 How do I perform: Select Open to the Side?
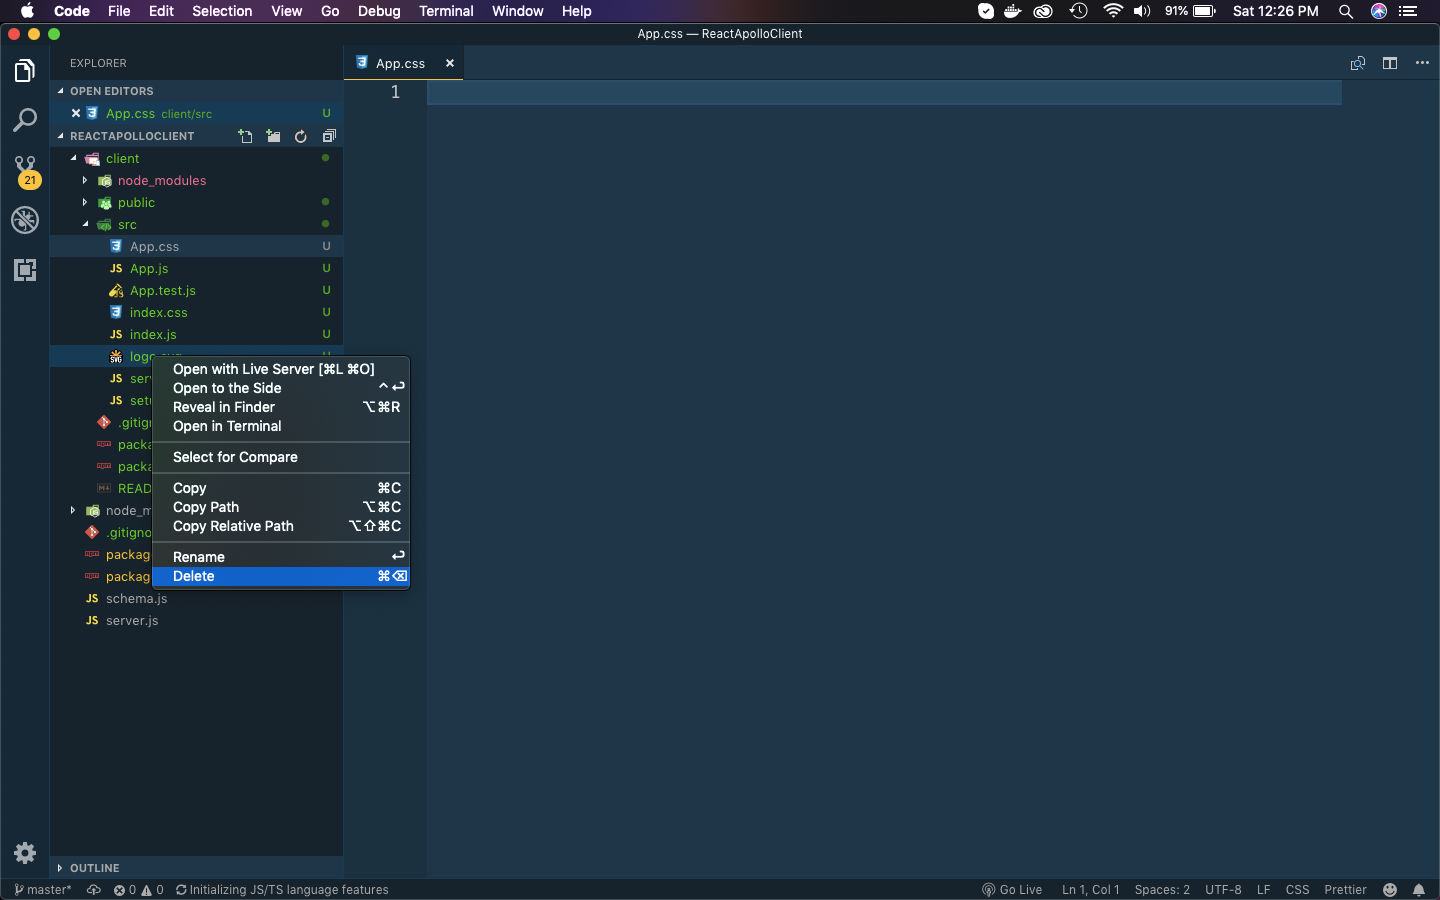click(281, 388)
